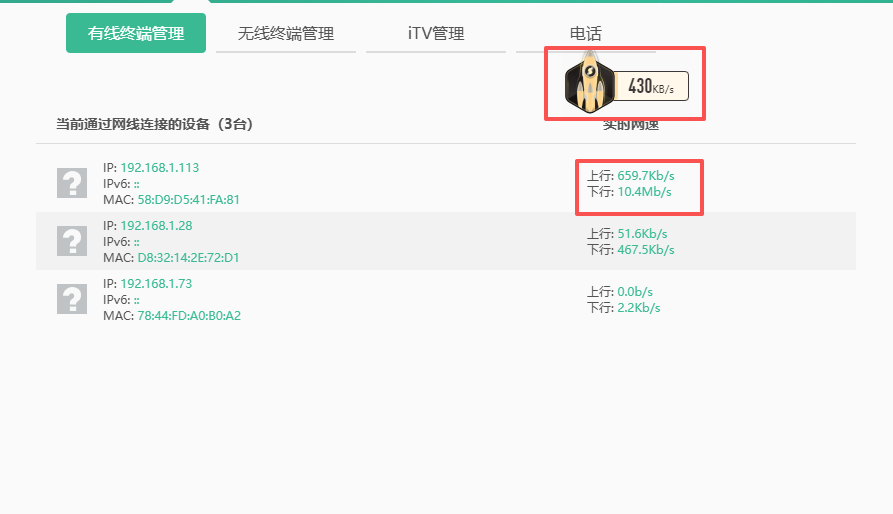Switch to the 有线终端管理 tab
This screenshot has width=893, height=514.
coord(136,33)
